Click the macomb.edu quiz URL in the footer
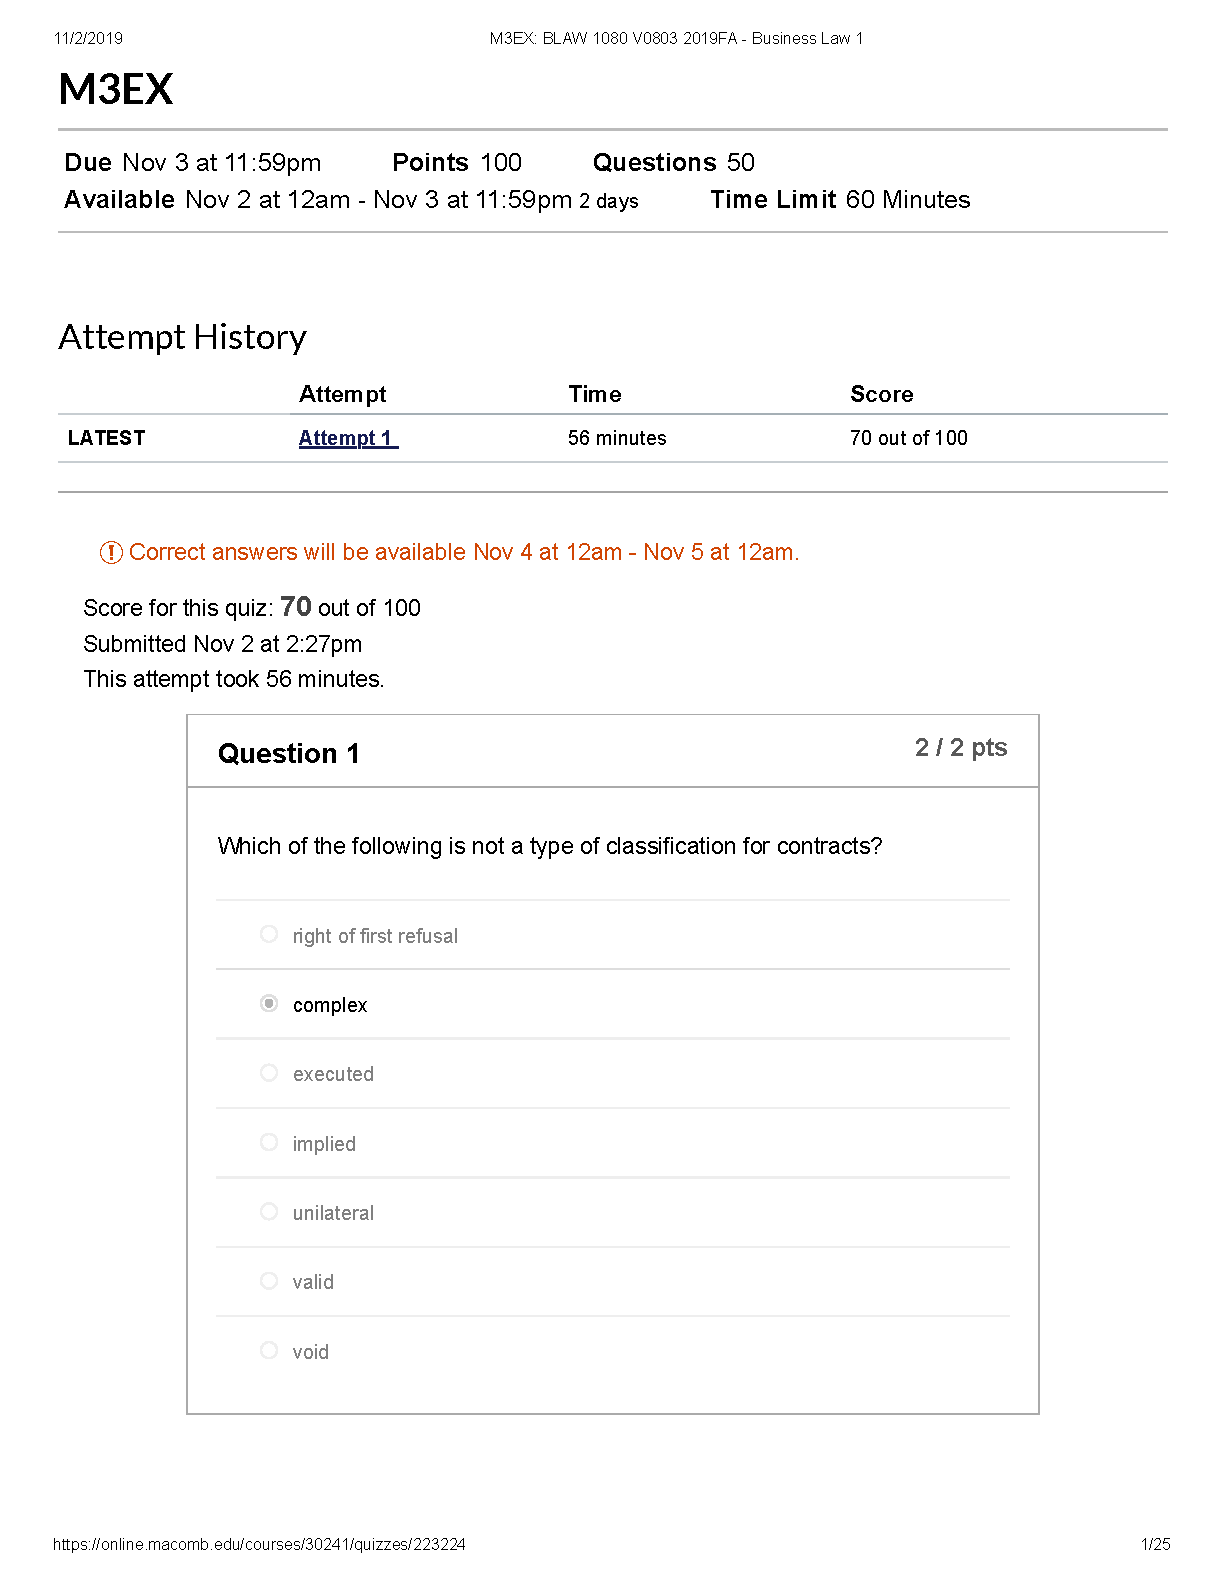Viewport: 1224px width, 1584px height. (x=259, y=1544)
